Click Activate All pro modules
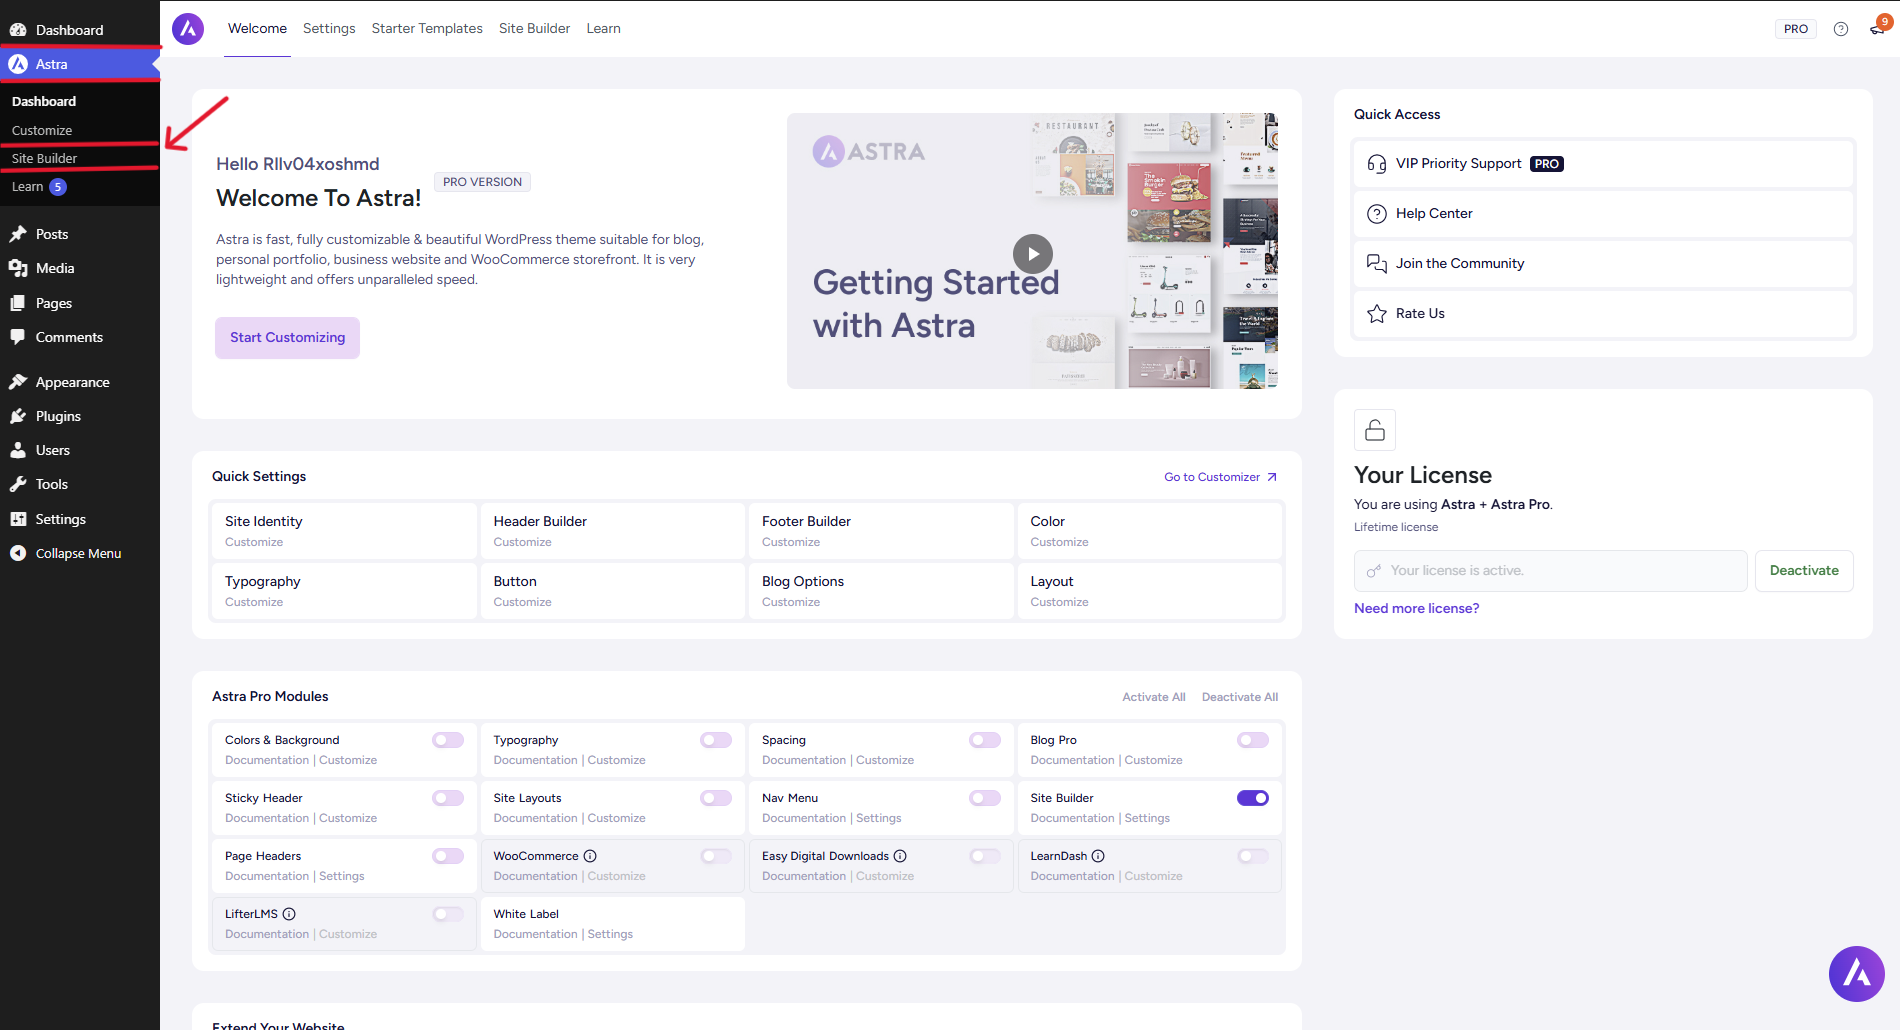This screenshot has height=1030, width=1900. tap(1154, 697)
